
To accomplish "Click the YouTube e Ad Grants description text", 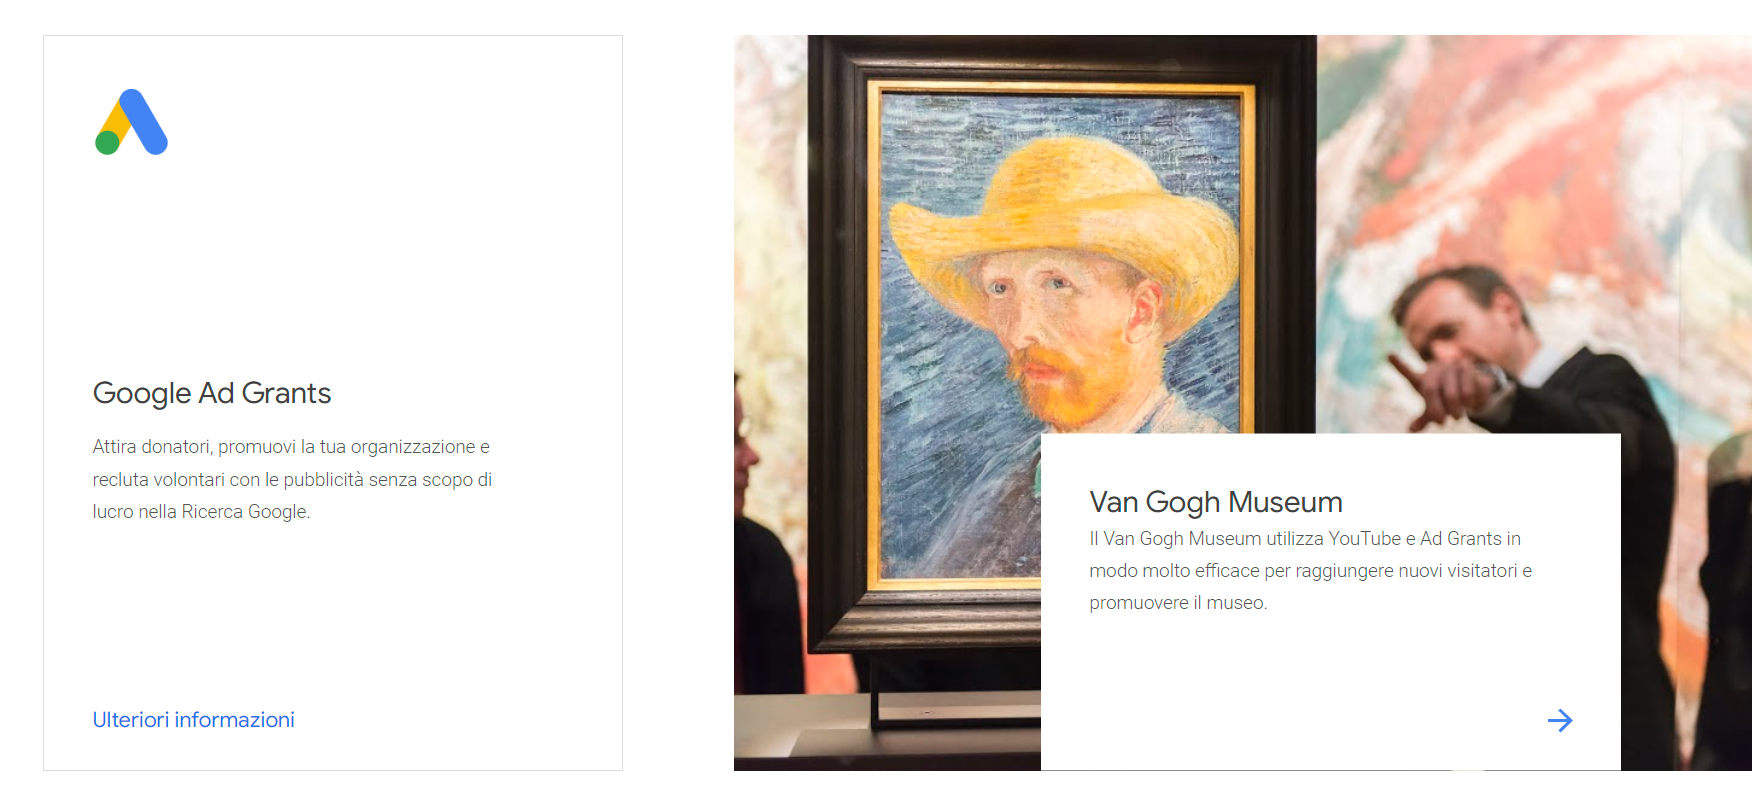I will [x=1310, y=571].
